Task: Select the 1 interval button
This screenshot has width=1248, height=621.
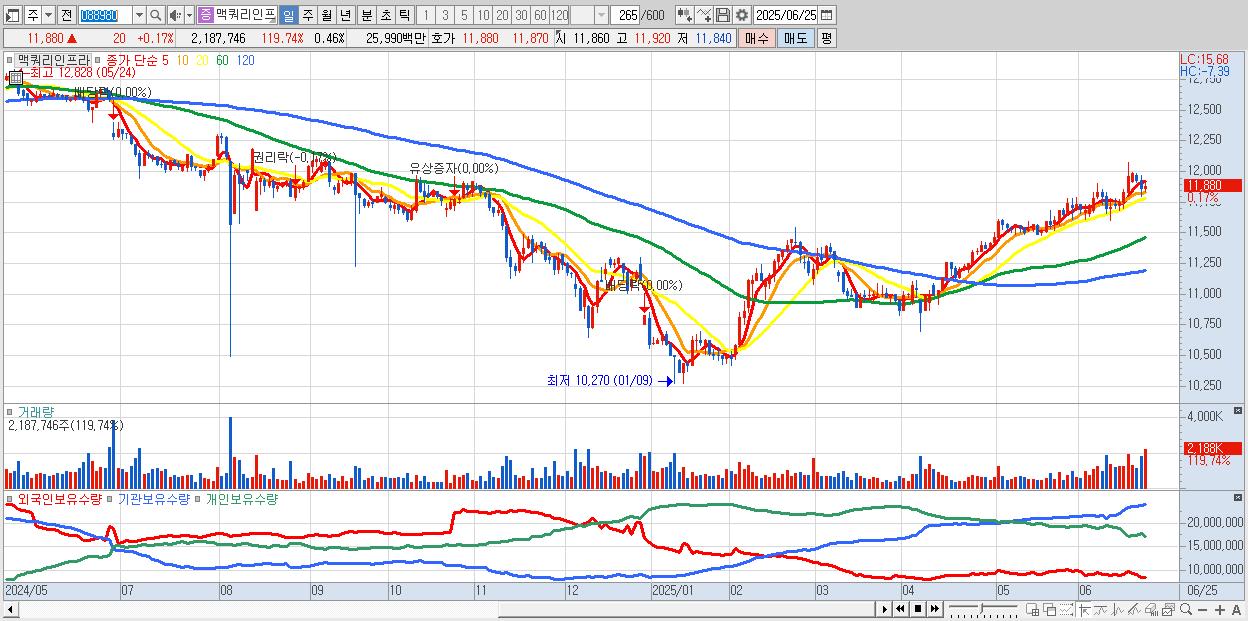Action: 425,15
